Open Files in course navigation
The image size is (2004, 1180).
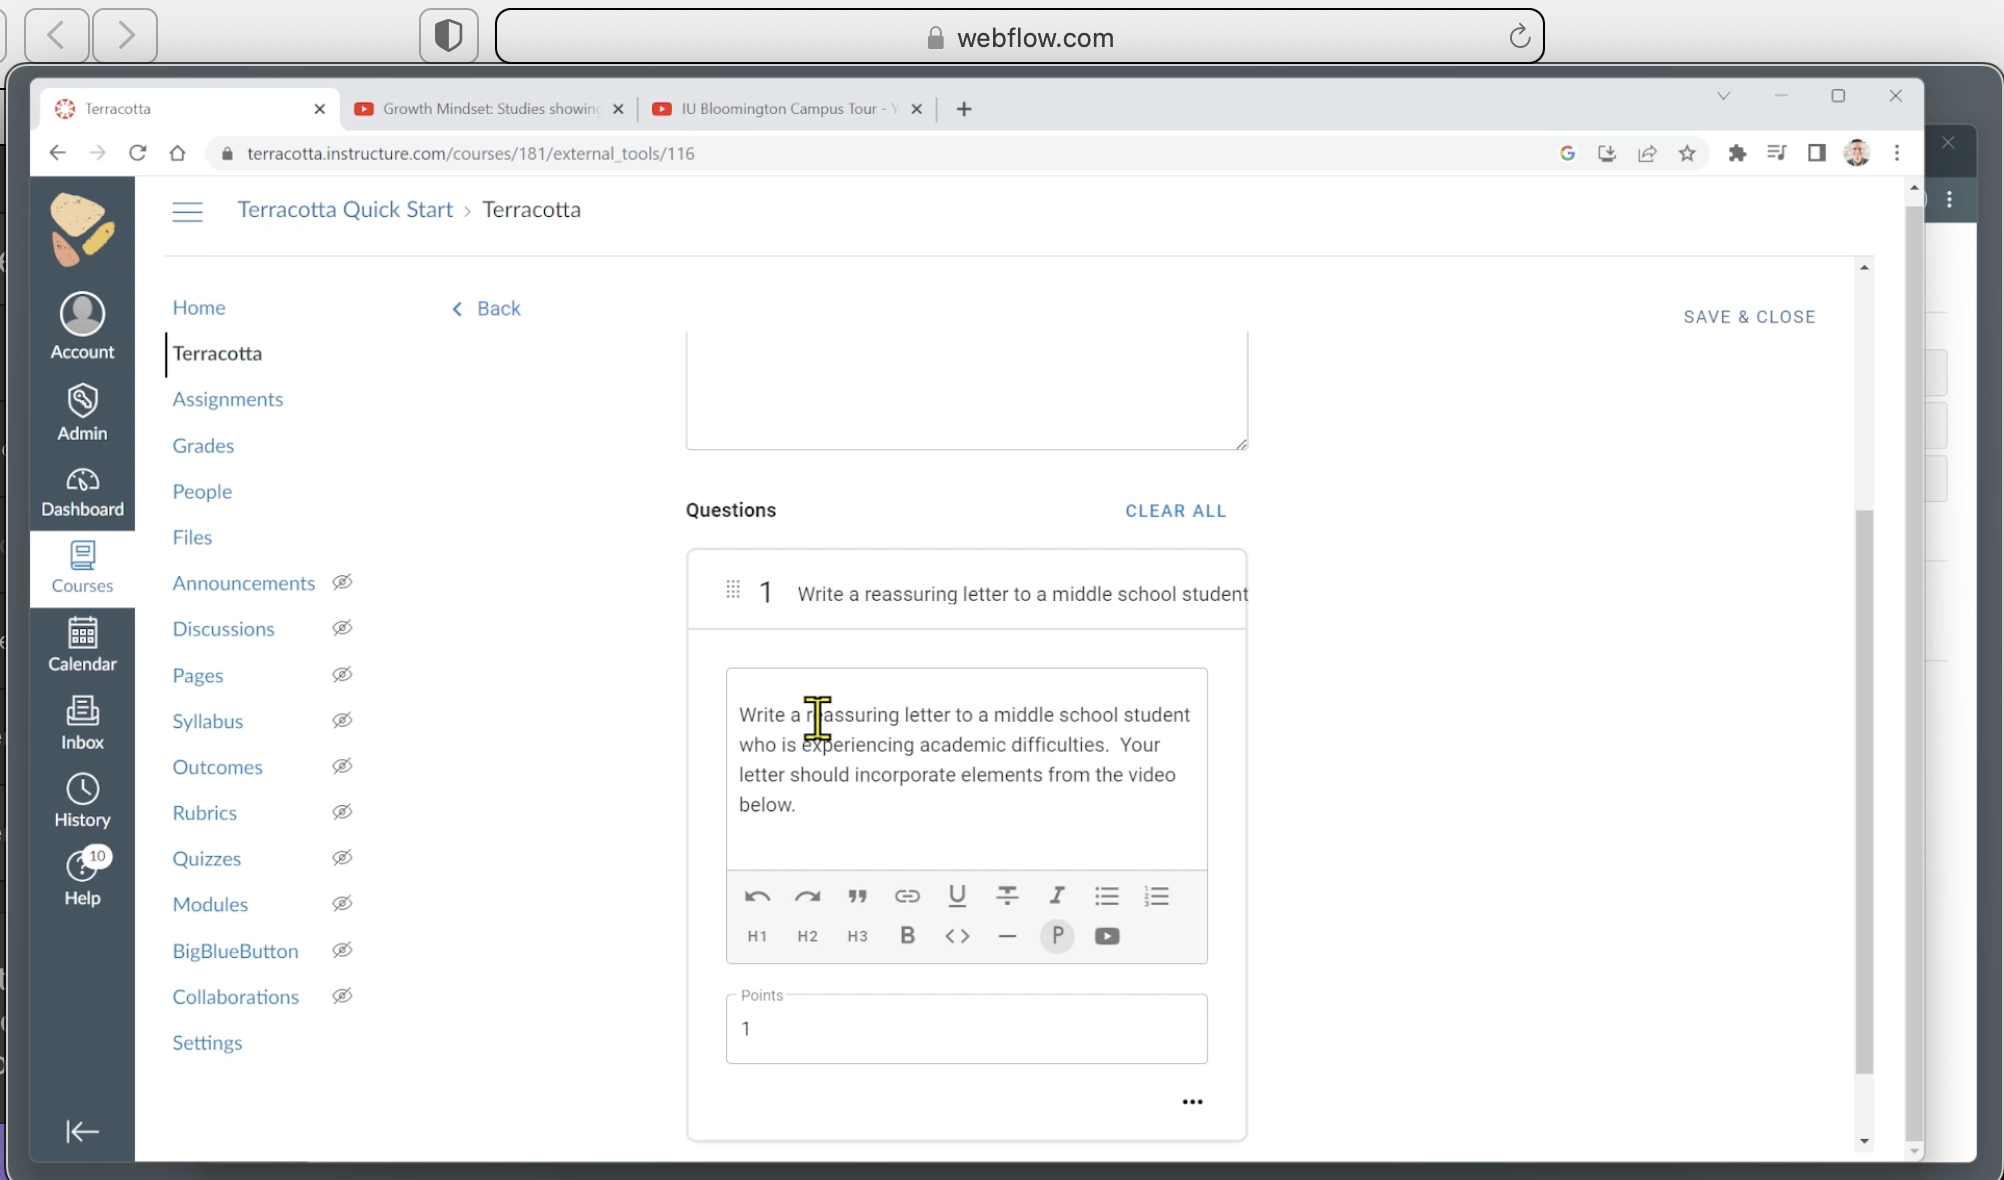(192, 537)
